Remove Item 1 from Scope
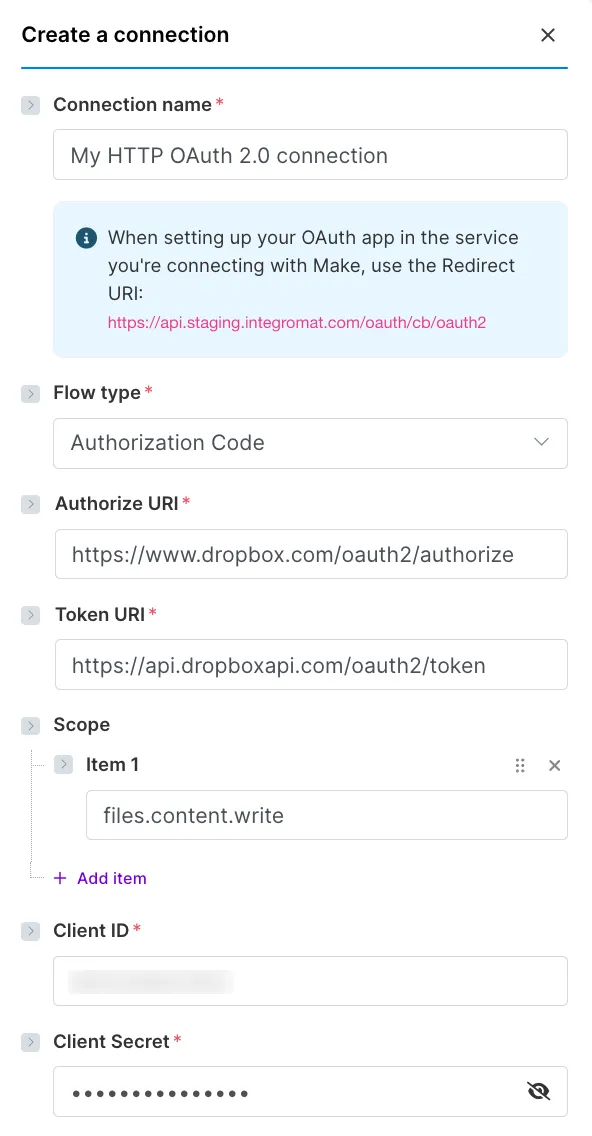This screenshot has width=592, height=1136. [x=555, y=765]
